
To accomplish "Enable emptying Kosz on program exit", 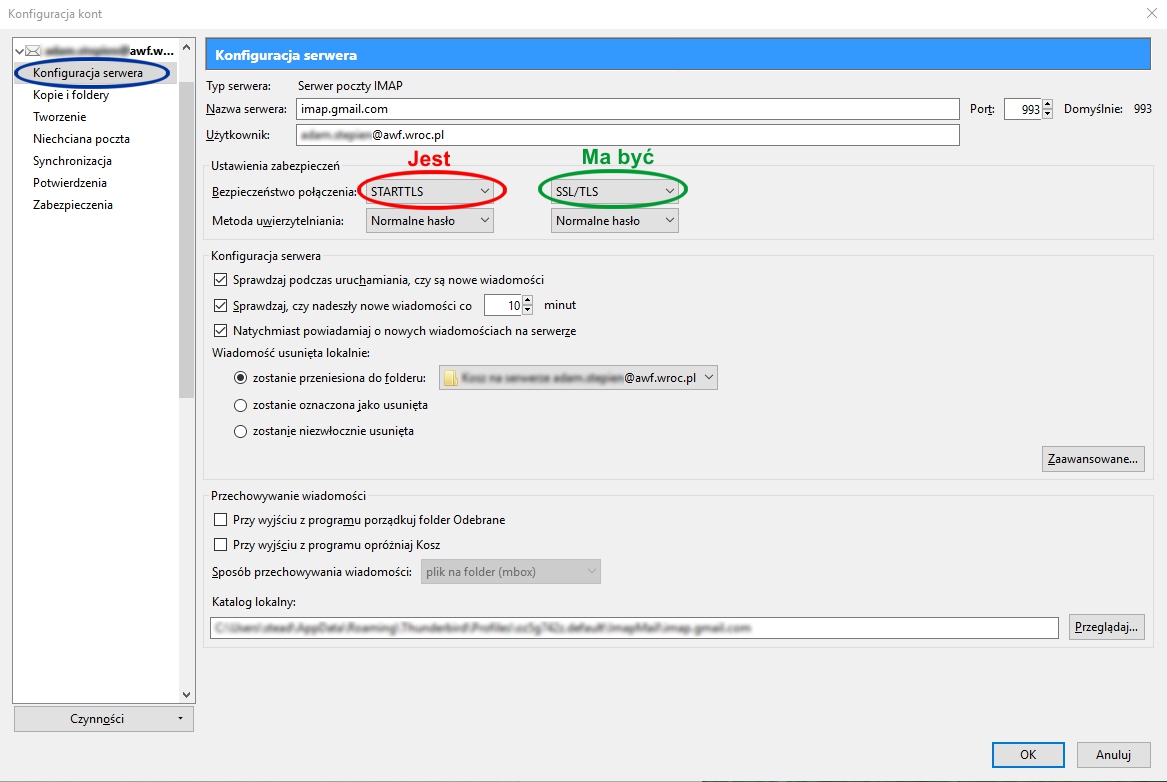I will [221, 545].
